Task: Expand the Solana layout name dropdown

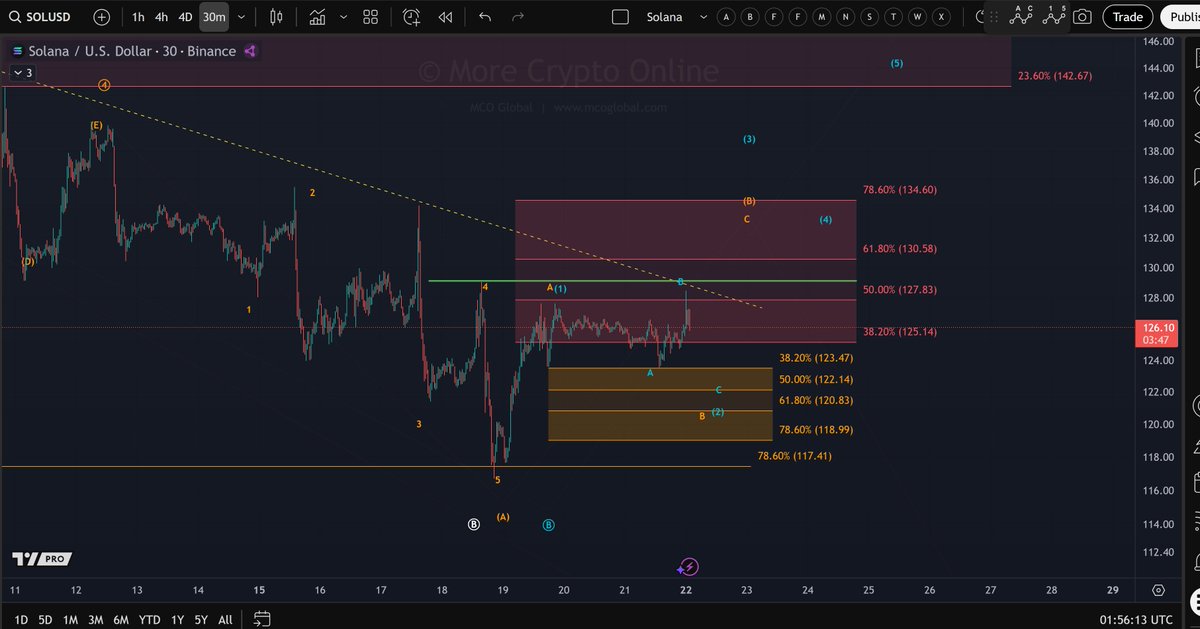Action: [x=703, y=17]
